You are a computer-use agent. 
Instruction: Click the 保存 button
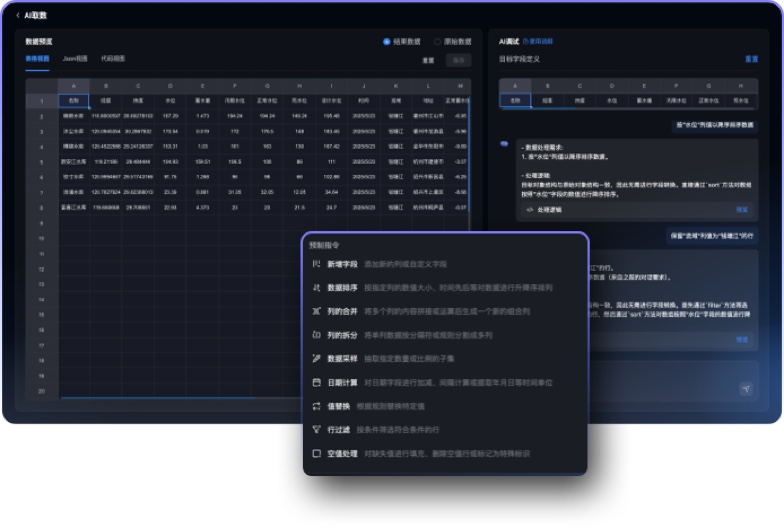(458, 60)
